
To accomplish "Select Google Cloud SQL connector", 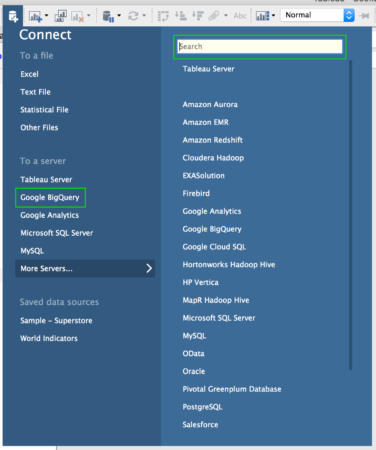I will [214, 247].
